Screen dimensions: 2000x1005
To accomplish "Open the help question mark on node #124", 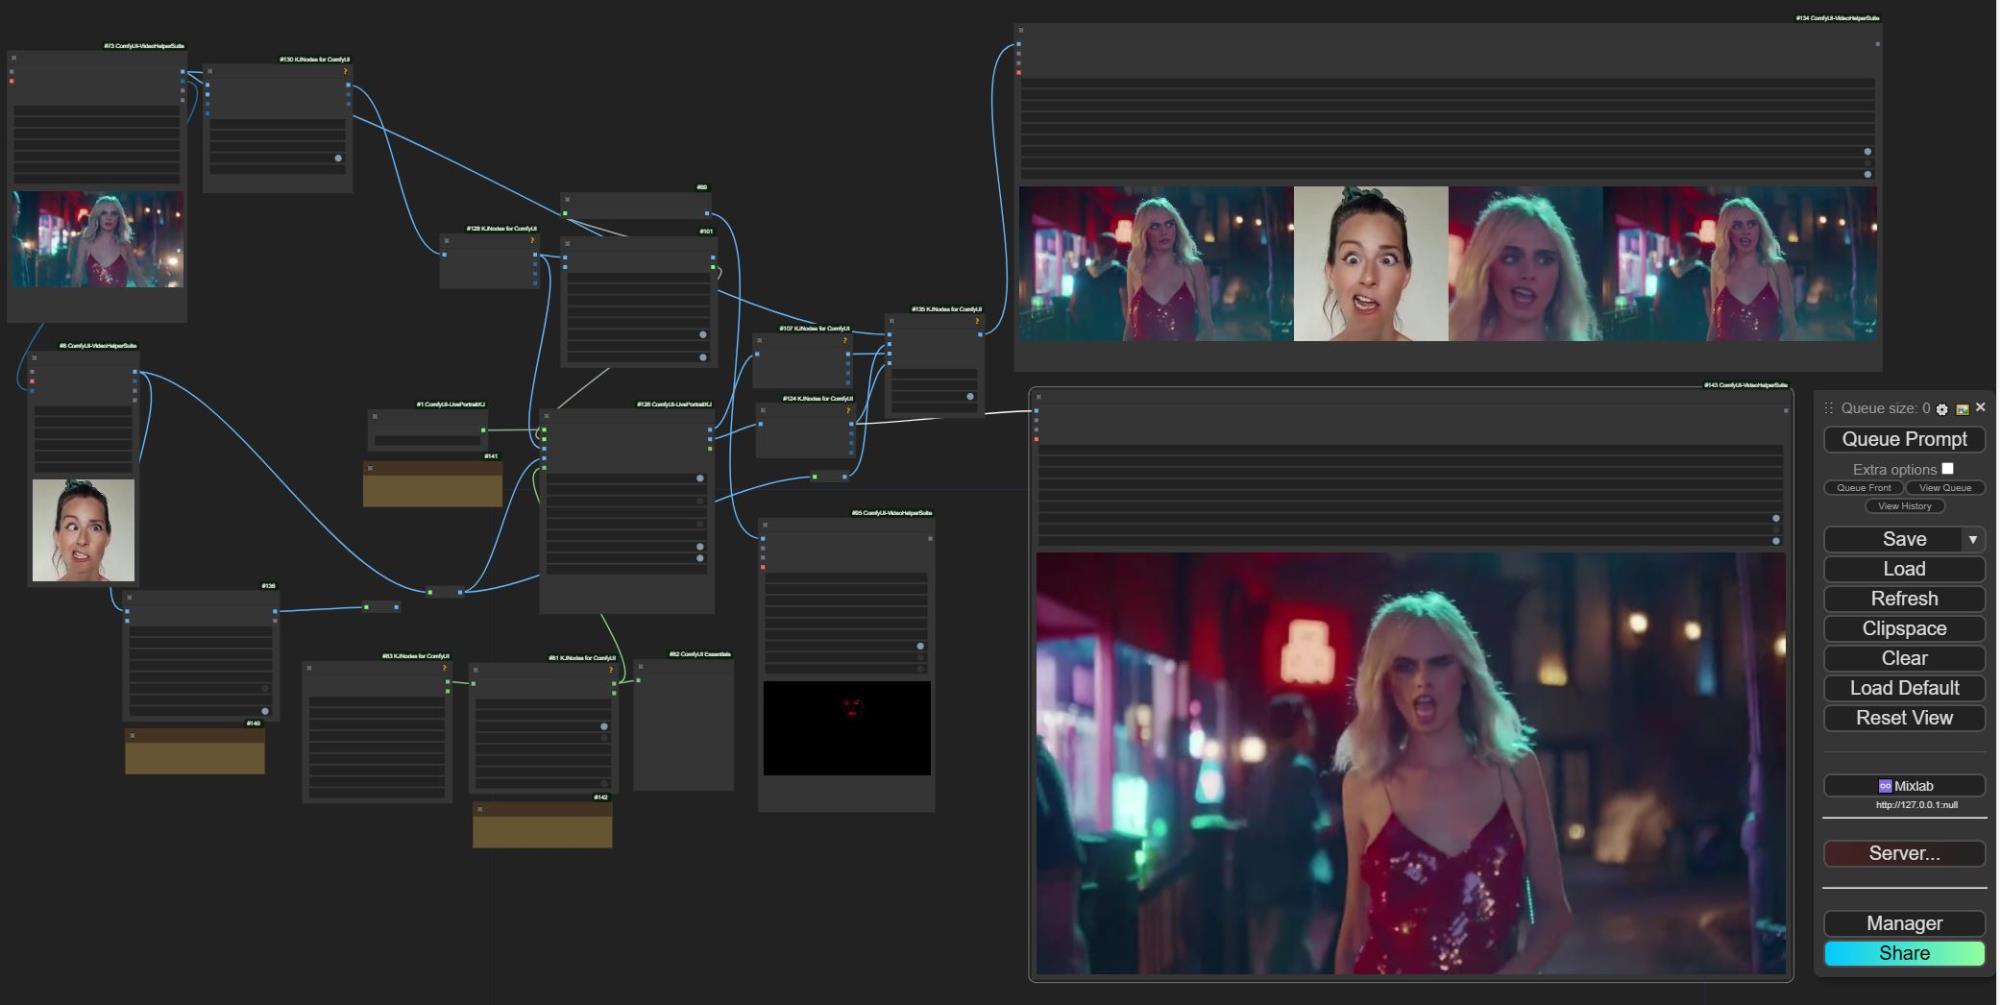I will pos(848,410).
